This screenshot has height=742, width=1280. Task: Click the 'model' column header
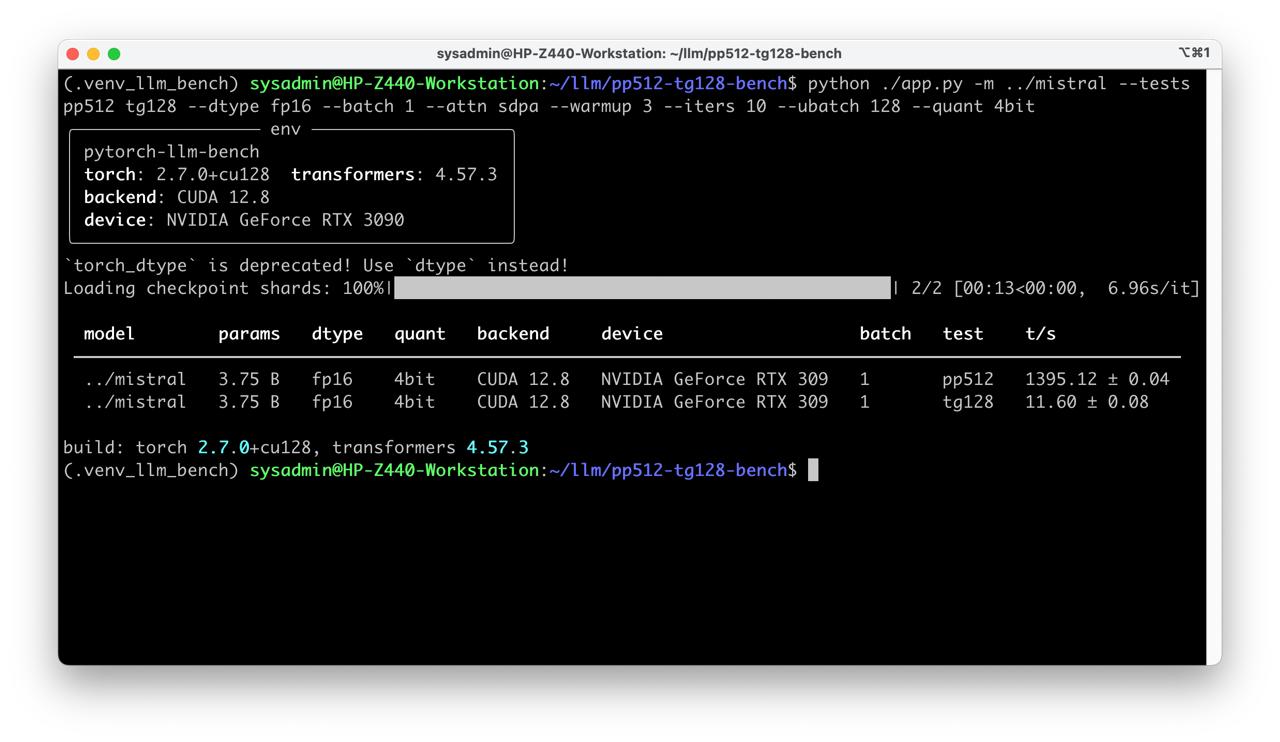[109, 334]
